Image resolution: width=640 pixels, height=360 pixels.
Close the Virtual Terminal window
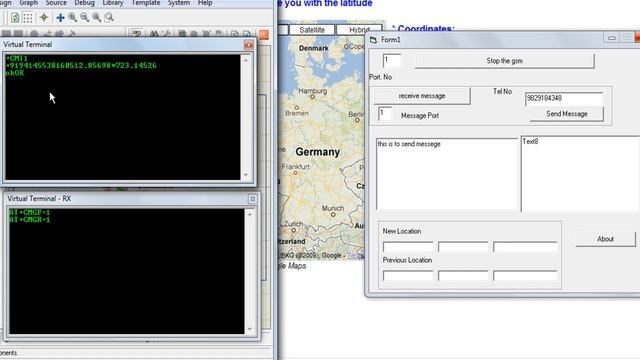[x=249, y=45]
